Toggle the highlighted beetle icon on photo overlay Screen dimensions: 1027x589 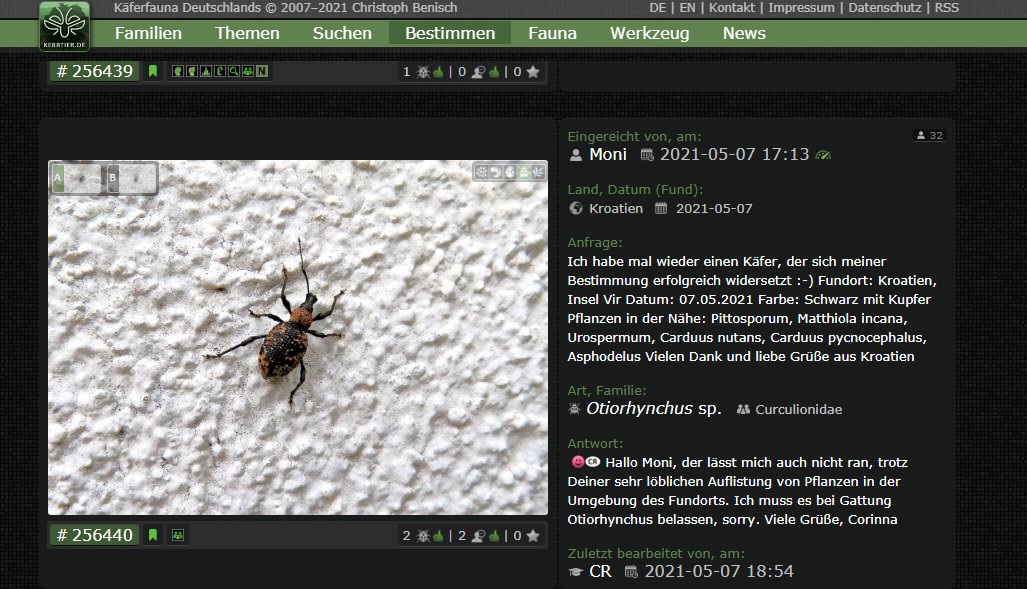point(524,172)
